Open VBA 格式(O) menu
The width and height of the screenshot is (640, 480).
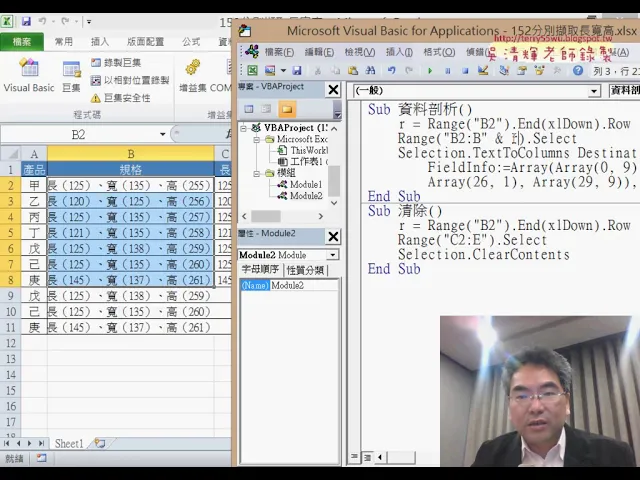(439, 52)
